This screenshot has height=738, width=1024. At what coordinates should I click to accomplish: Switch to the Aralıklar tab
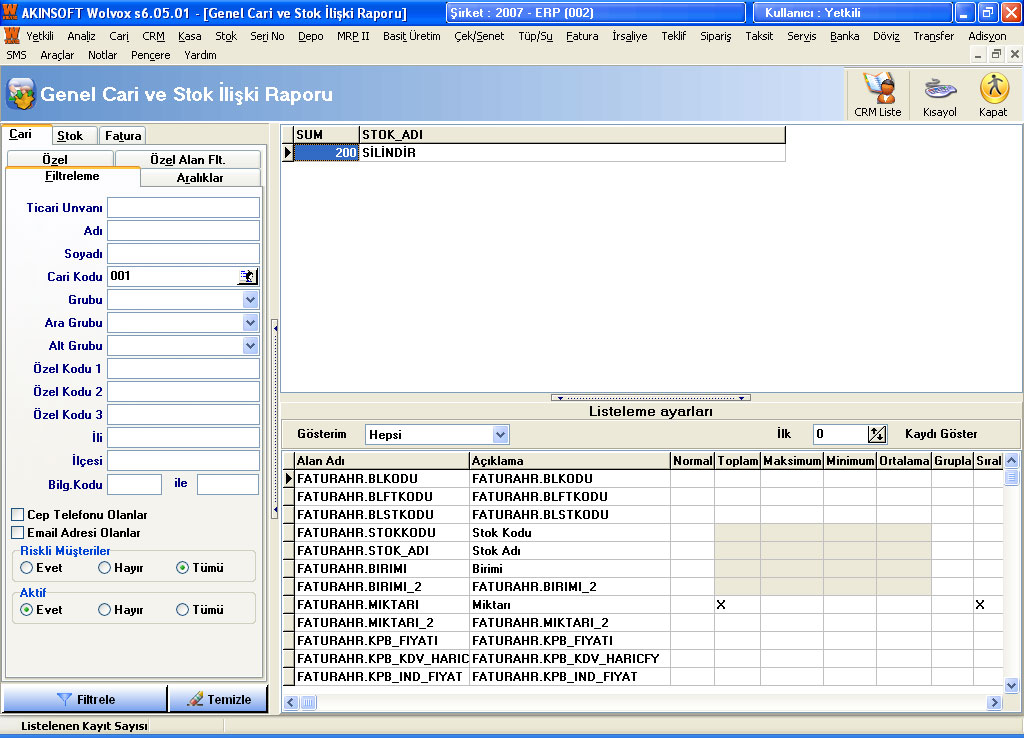click(x=200, y=178)
